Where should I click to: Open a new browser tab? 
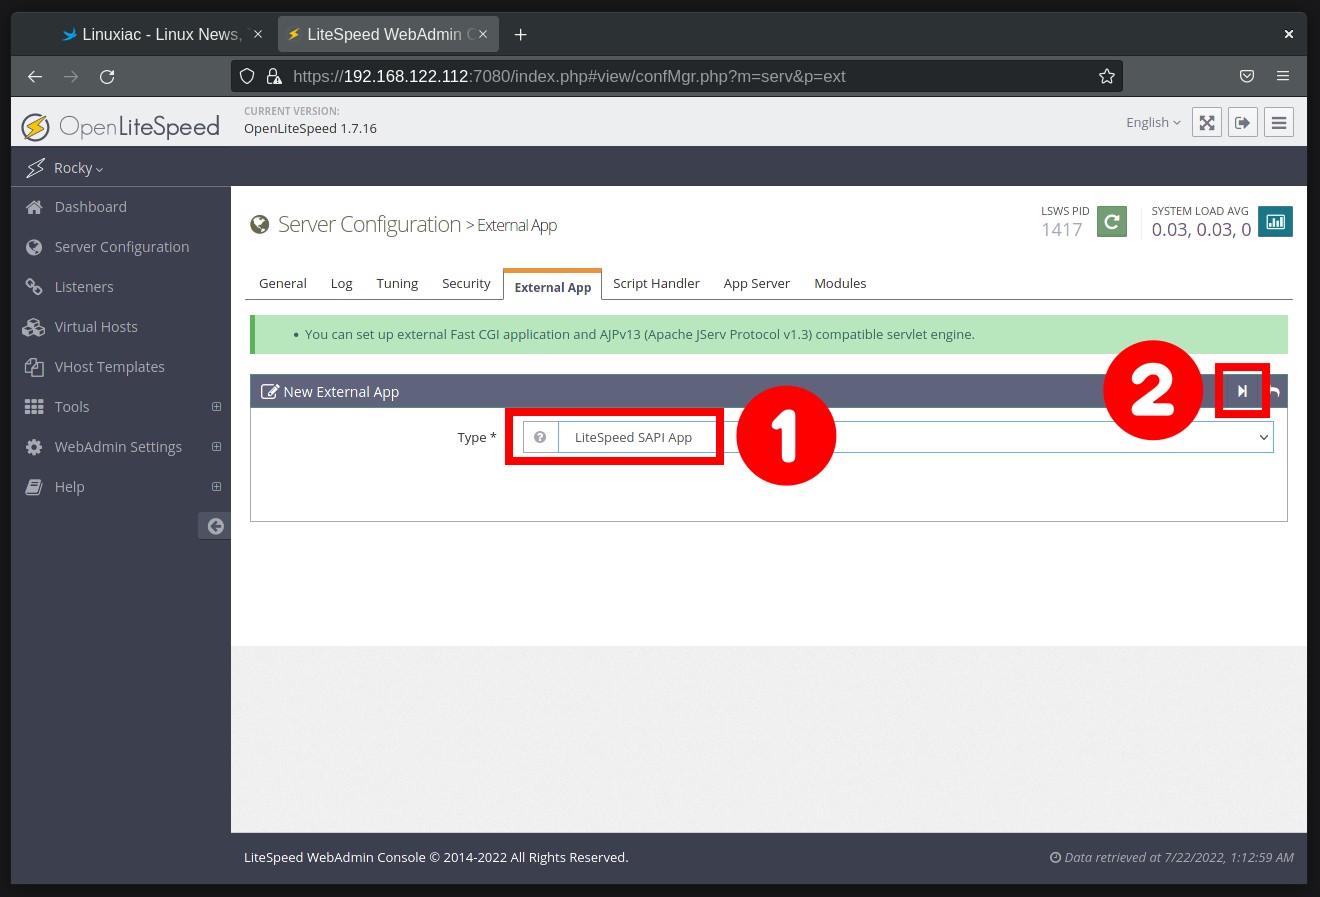click(x=520, y=34)
